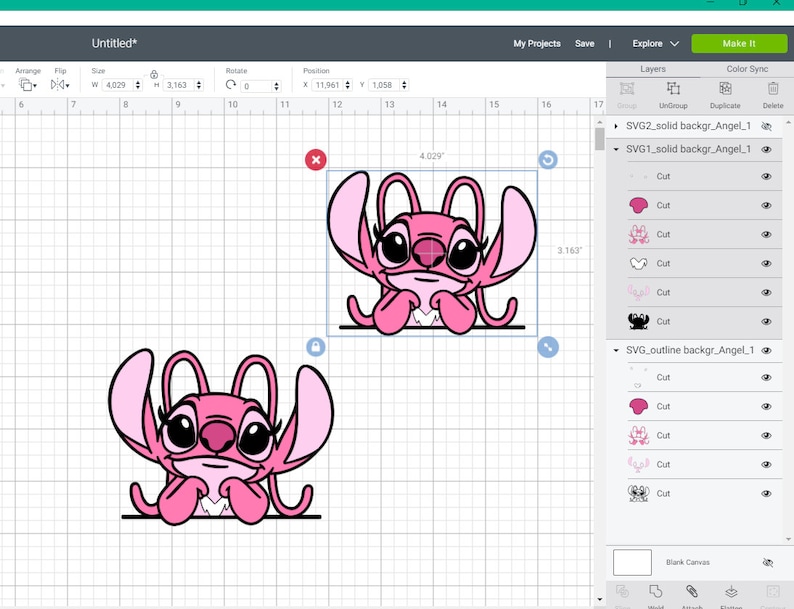794x609 pixels.
Task: Open the Arrange dropdown icon
Action: [x=27, y=85]
